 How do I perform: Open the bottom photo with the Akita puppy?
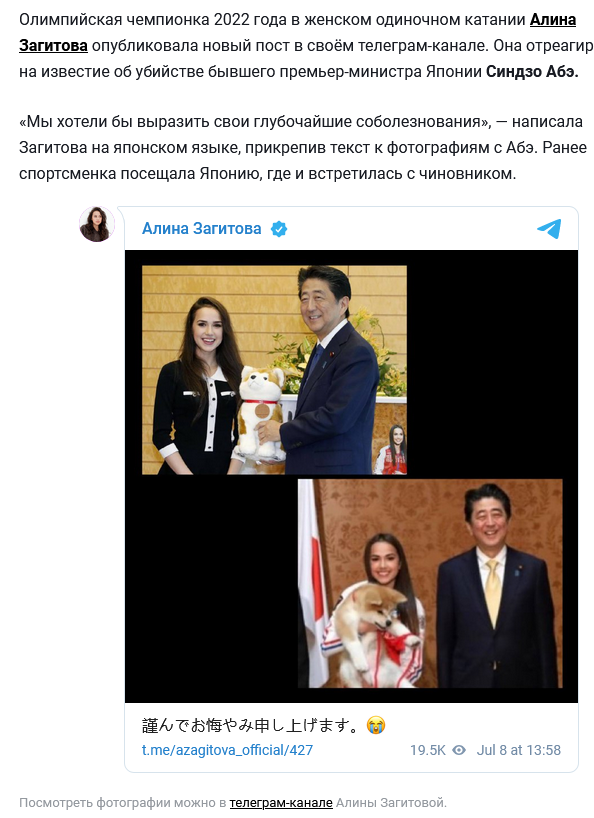tap(430, 583)
